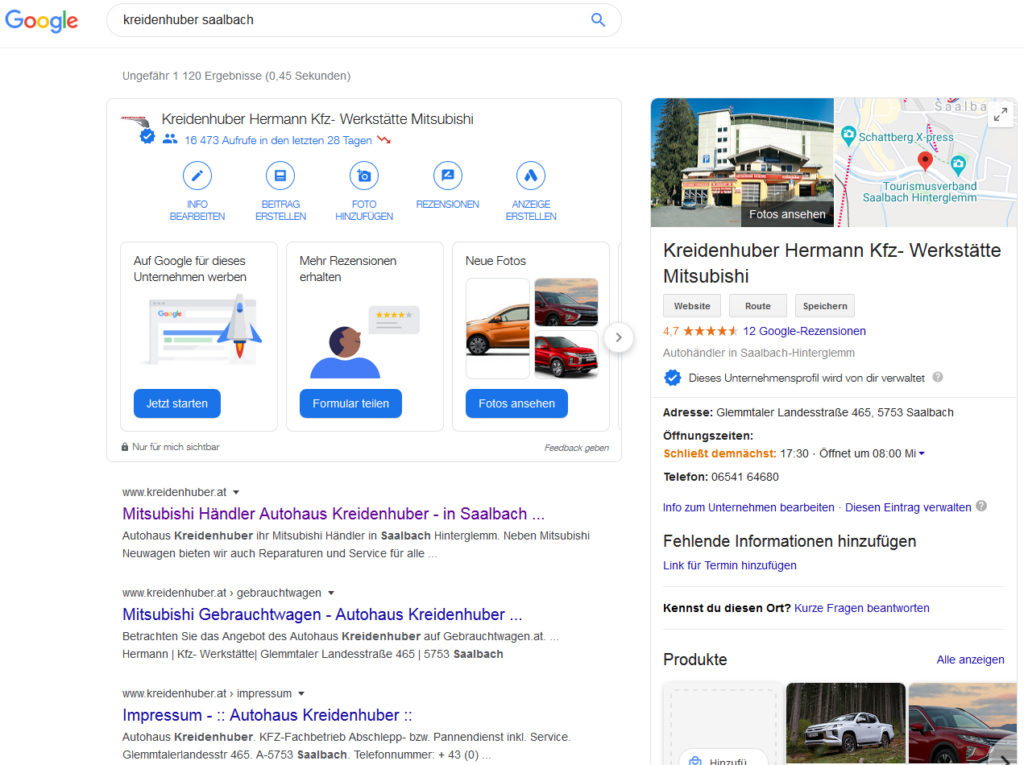The width and height of the screenshot is (1024, 765).
Task: Click the address Glemmtaler Landesstraße 465
Action: [x=835, y=412]
